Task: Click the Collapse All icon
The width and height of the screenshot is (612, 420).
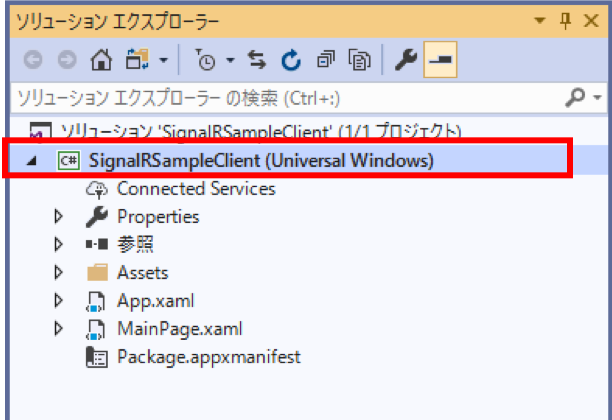Action: [x=326, y=60]
